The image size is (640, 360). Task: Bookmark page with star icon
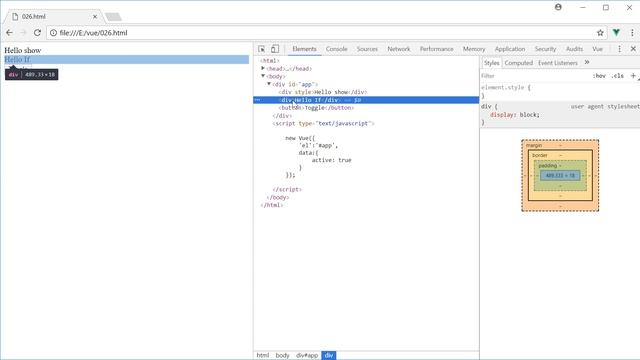(600, 33)
